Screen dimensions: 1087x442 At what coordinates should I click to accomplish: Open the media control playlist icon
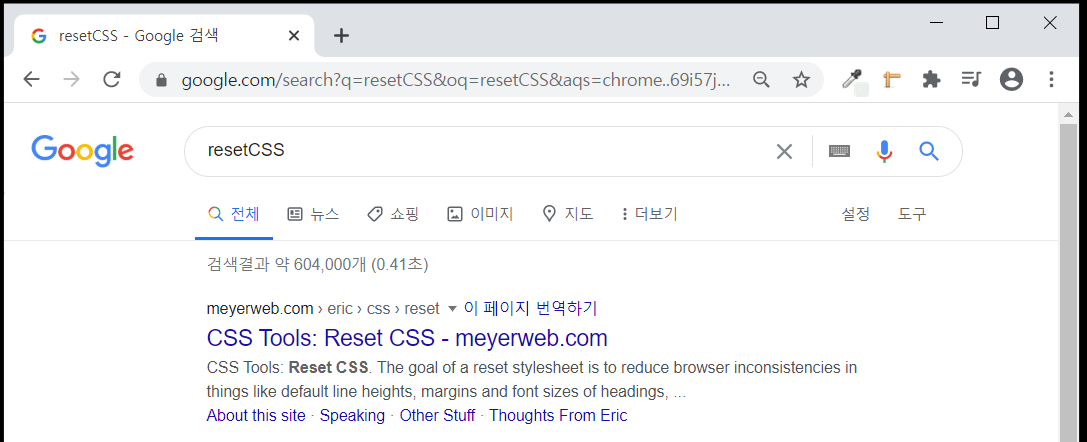click(x=971, y=80)
